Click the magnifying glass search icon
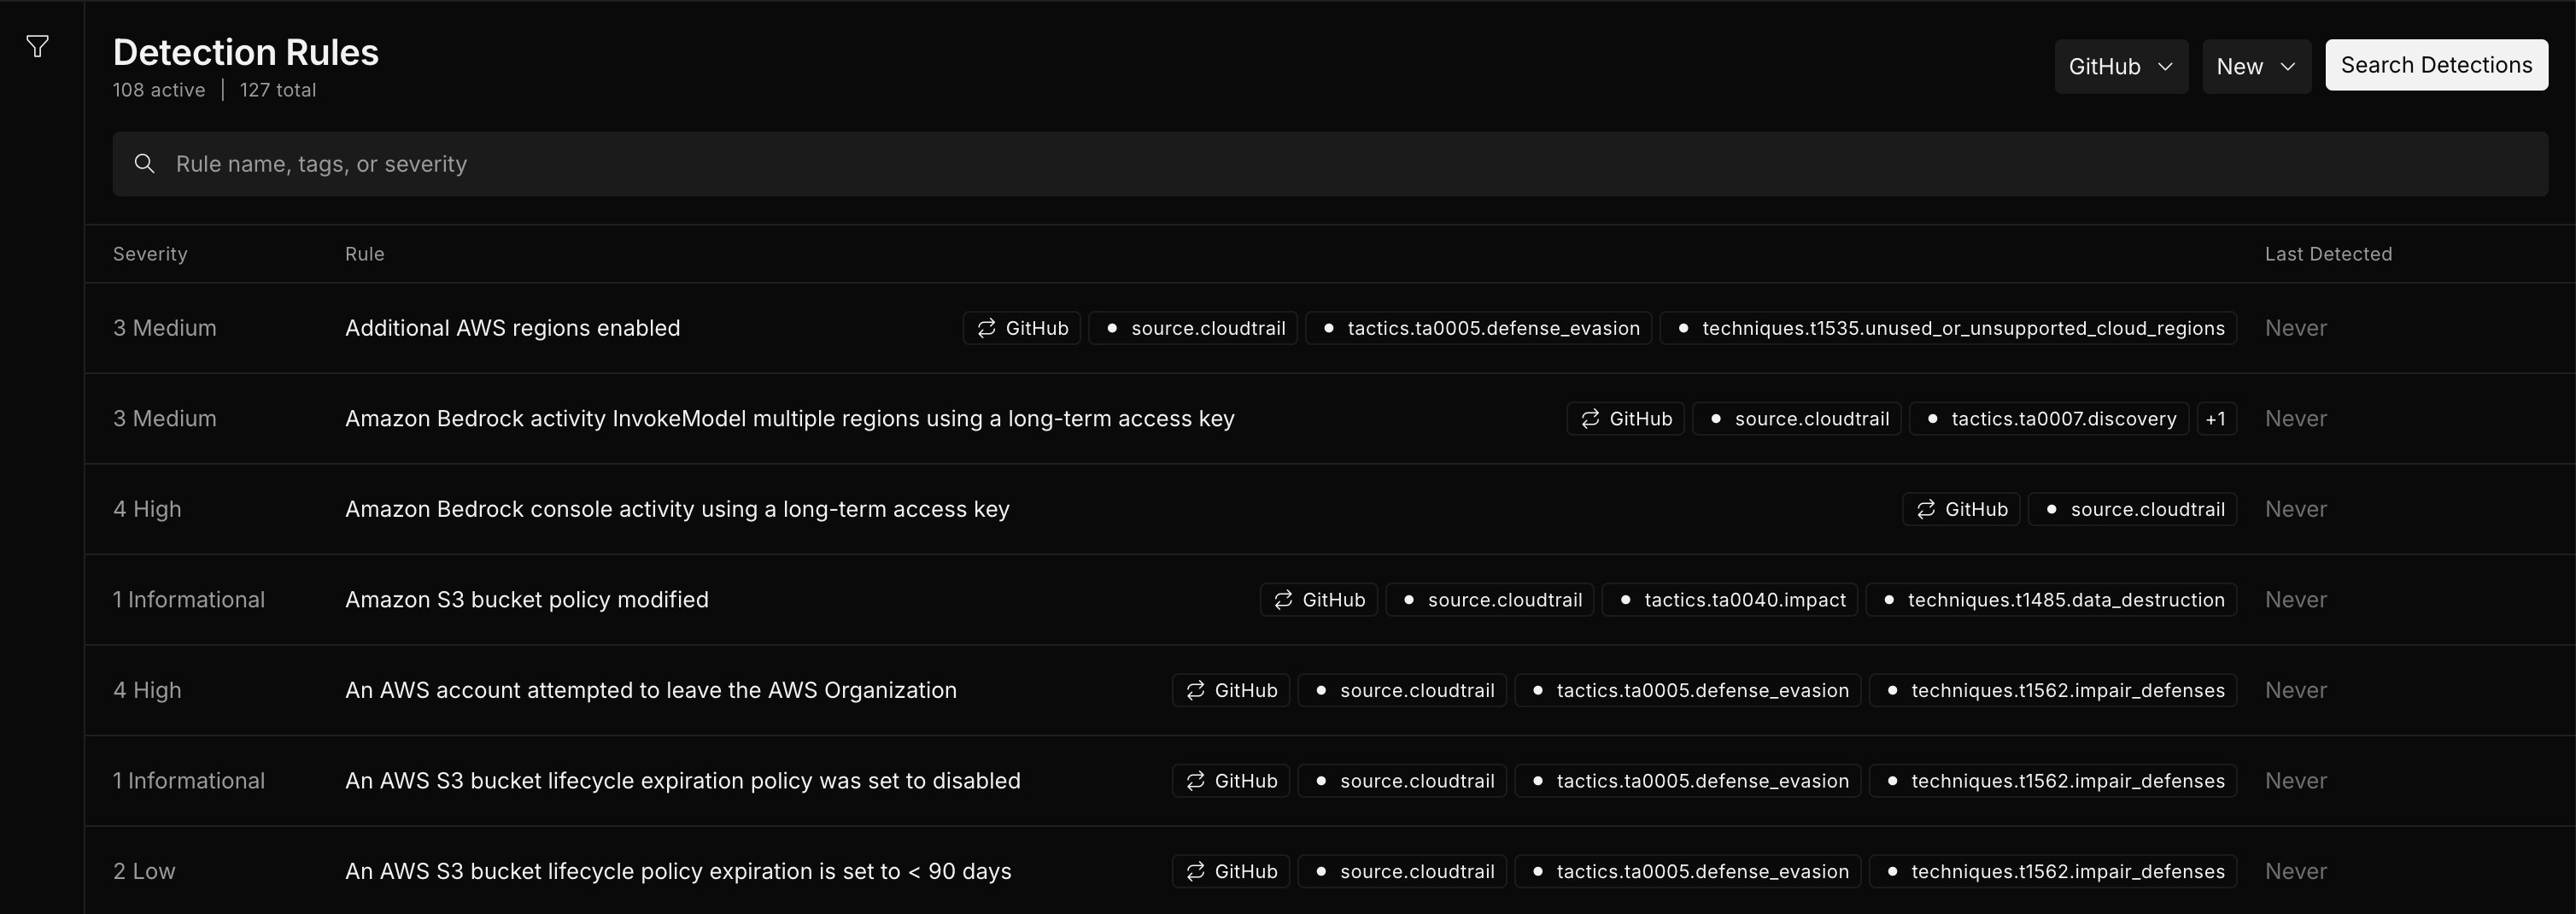2576x914 pixels. [145, 164]
